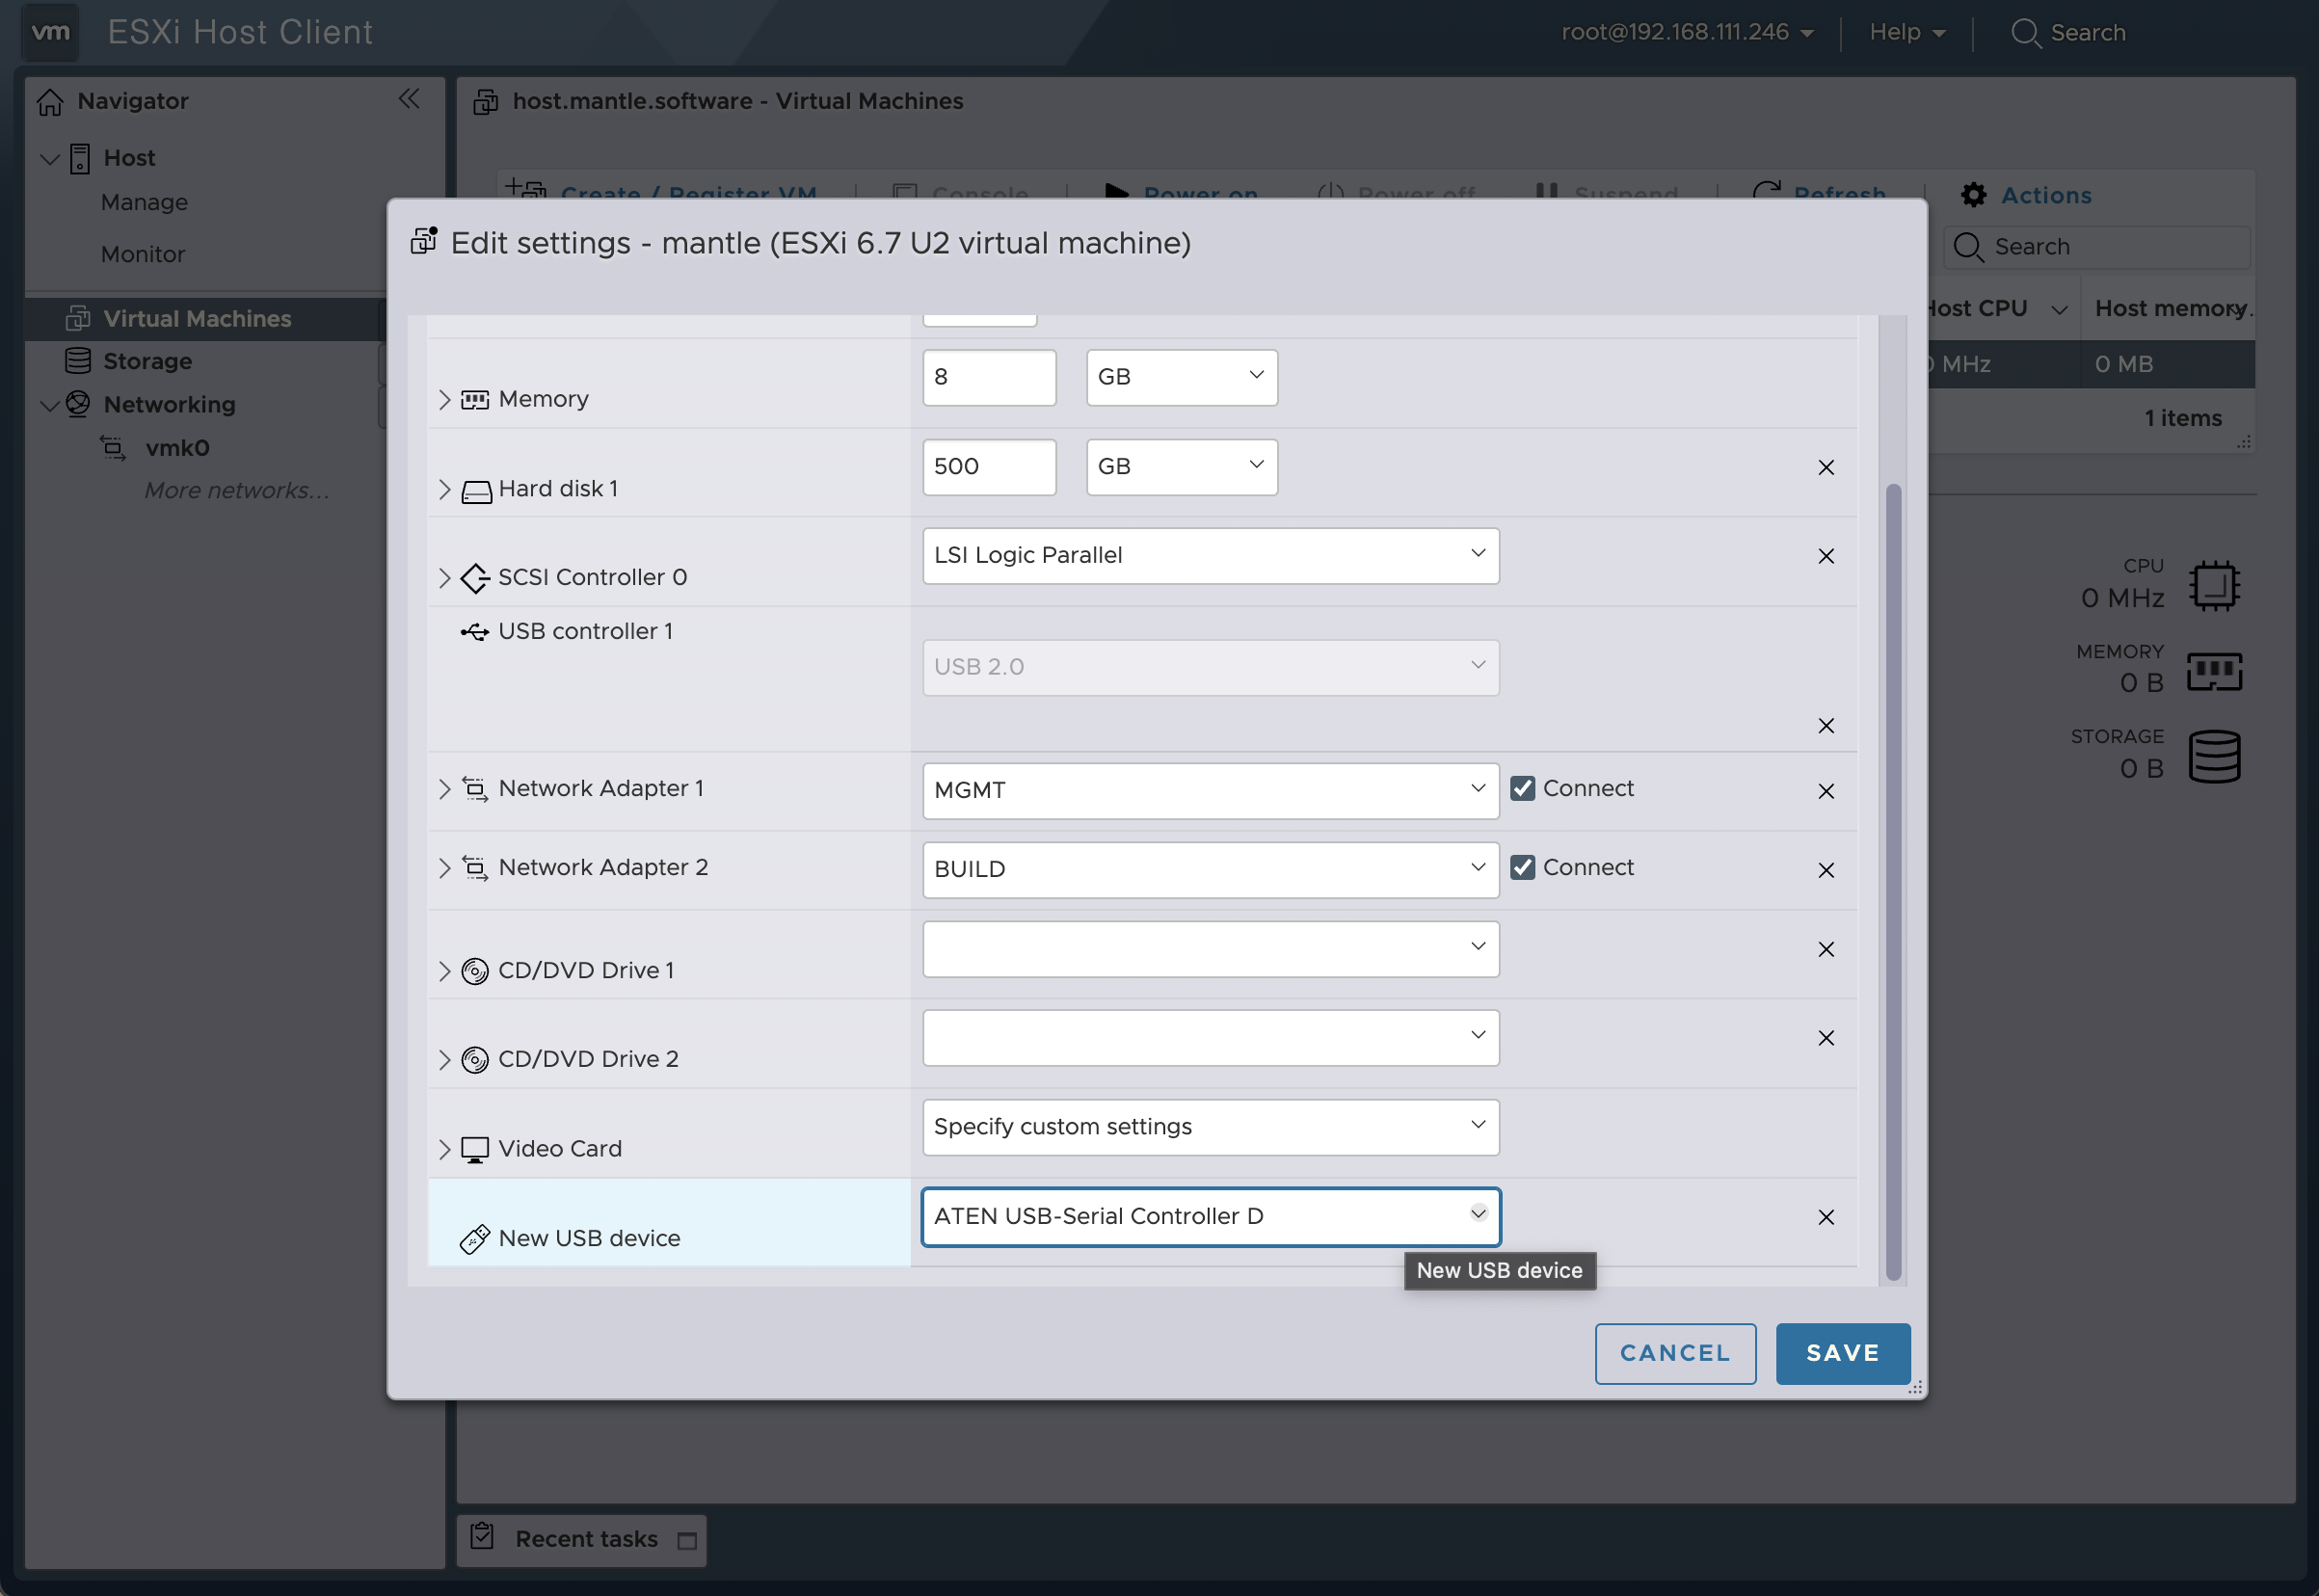Select Storage in the Navigator
The width and height of the screenshot is (2319, 1596).
click(147, 361)
